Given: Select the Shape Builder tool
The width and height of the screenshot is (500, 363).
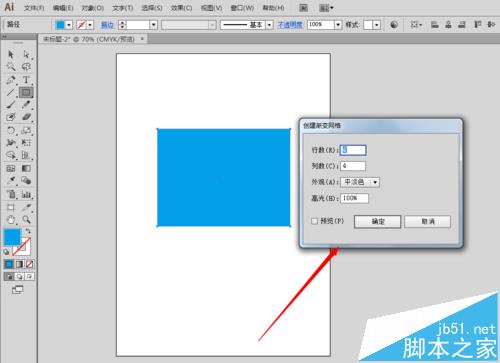Looking at the screenshot, I should [11, 155].
